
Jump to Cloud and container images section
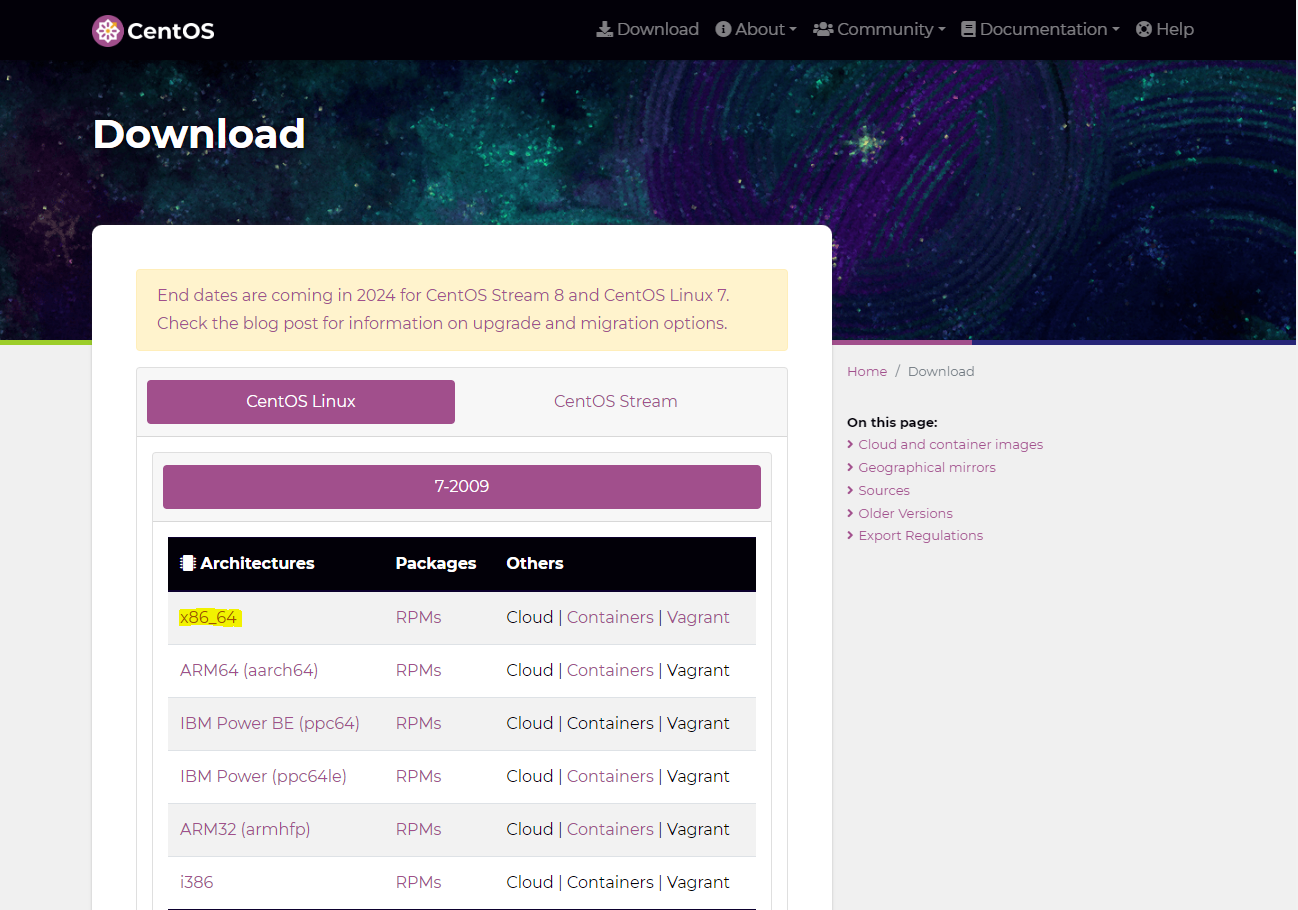[x=950, y=444]
